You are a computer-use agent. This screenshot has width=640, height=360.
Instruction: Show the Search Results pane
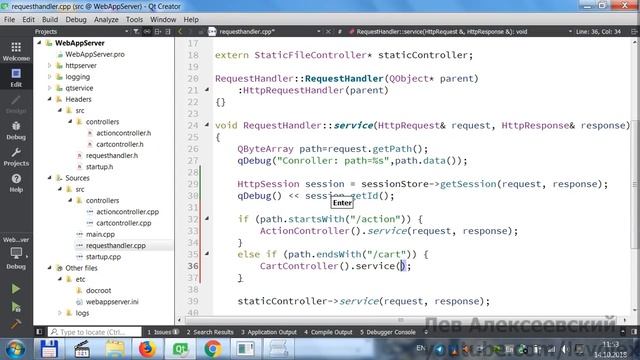(210, 332)
